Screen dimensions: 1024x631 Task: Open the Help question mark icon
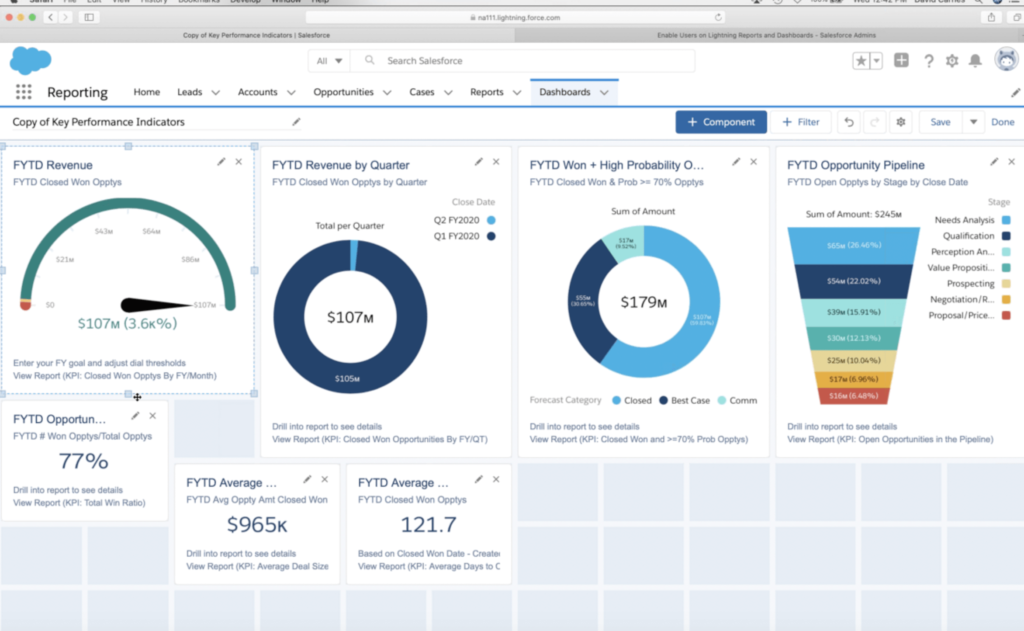click(928, 61)
